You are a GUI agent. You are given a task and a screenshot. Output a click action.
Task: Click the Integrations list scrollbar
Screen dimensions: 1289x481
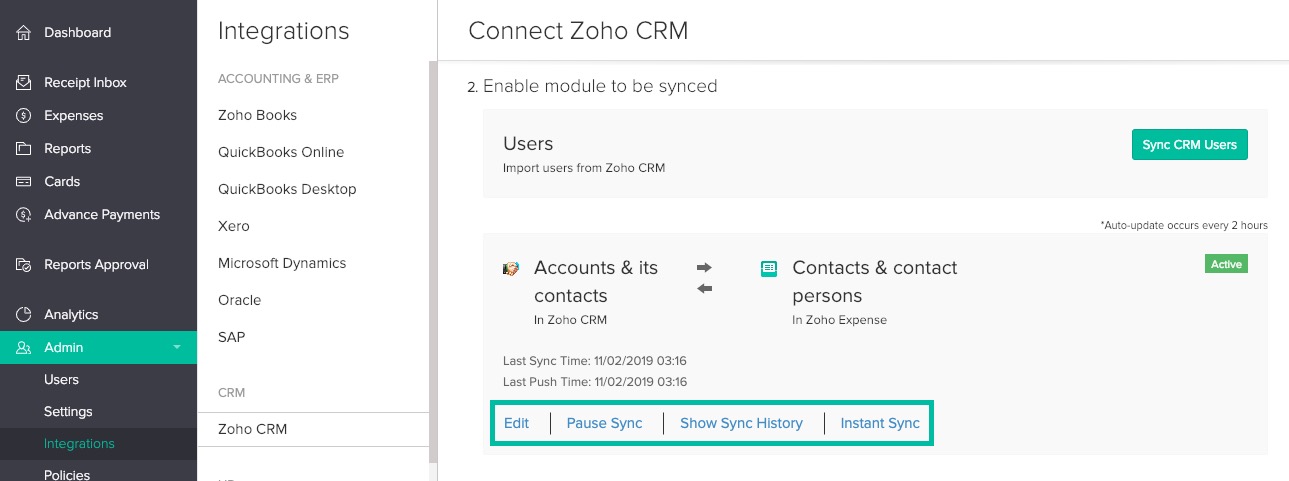432,260
